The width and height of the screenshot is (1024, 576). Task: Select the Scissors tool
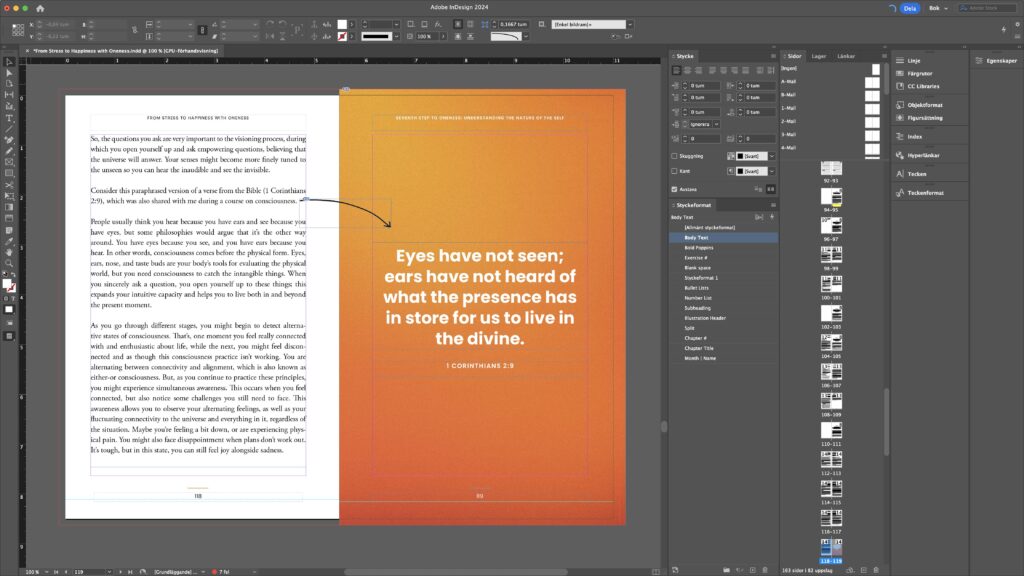pyautogui.click(x=9, y=185)
